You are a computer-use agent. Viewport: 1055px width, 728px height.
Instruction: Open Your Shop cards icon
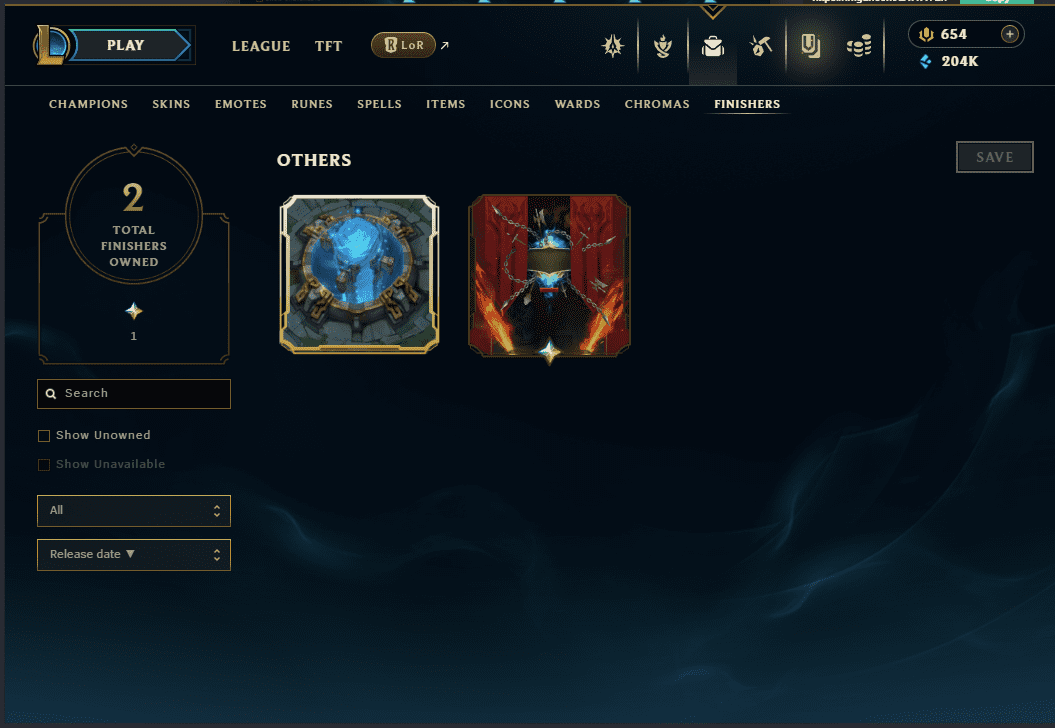tap(811, 46)
